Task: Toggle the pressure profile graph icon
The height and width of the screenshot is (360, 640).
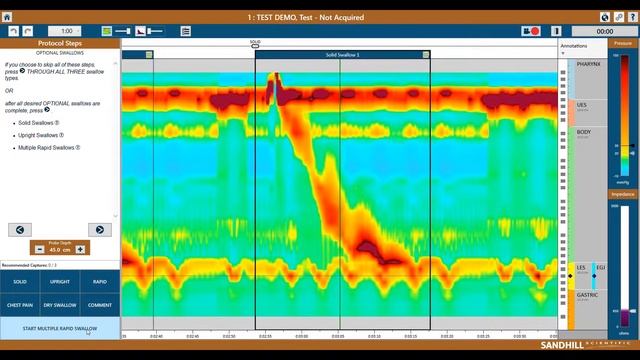Action: [x=140, y=31]
